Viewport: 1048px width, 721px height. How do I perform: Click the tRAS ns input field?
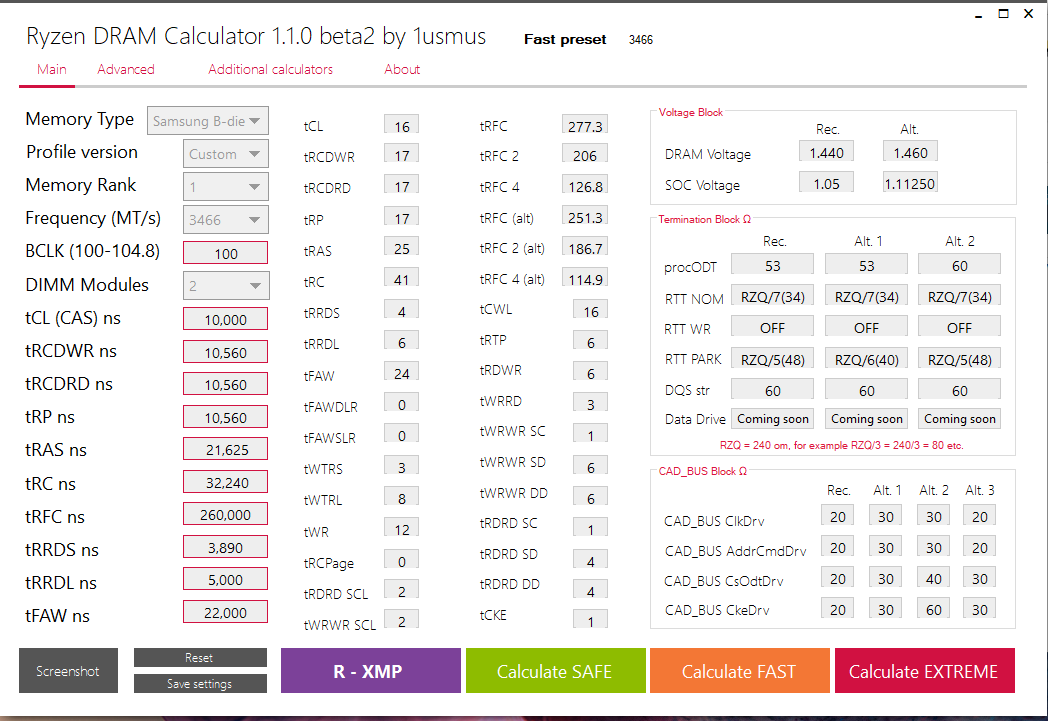coord(226,449)
